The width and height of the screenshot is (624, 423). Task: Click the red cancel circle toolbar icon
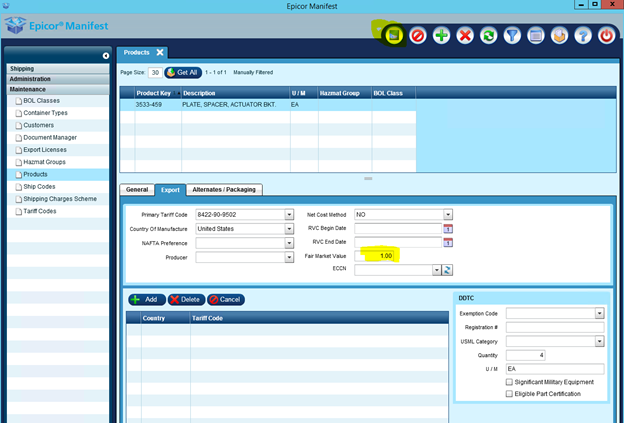point(417,36)
